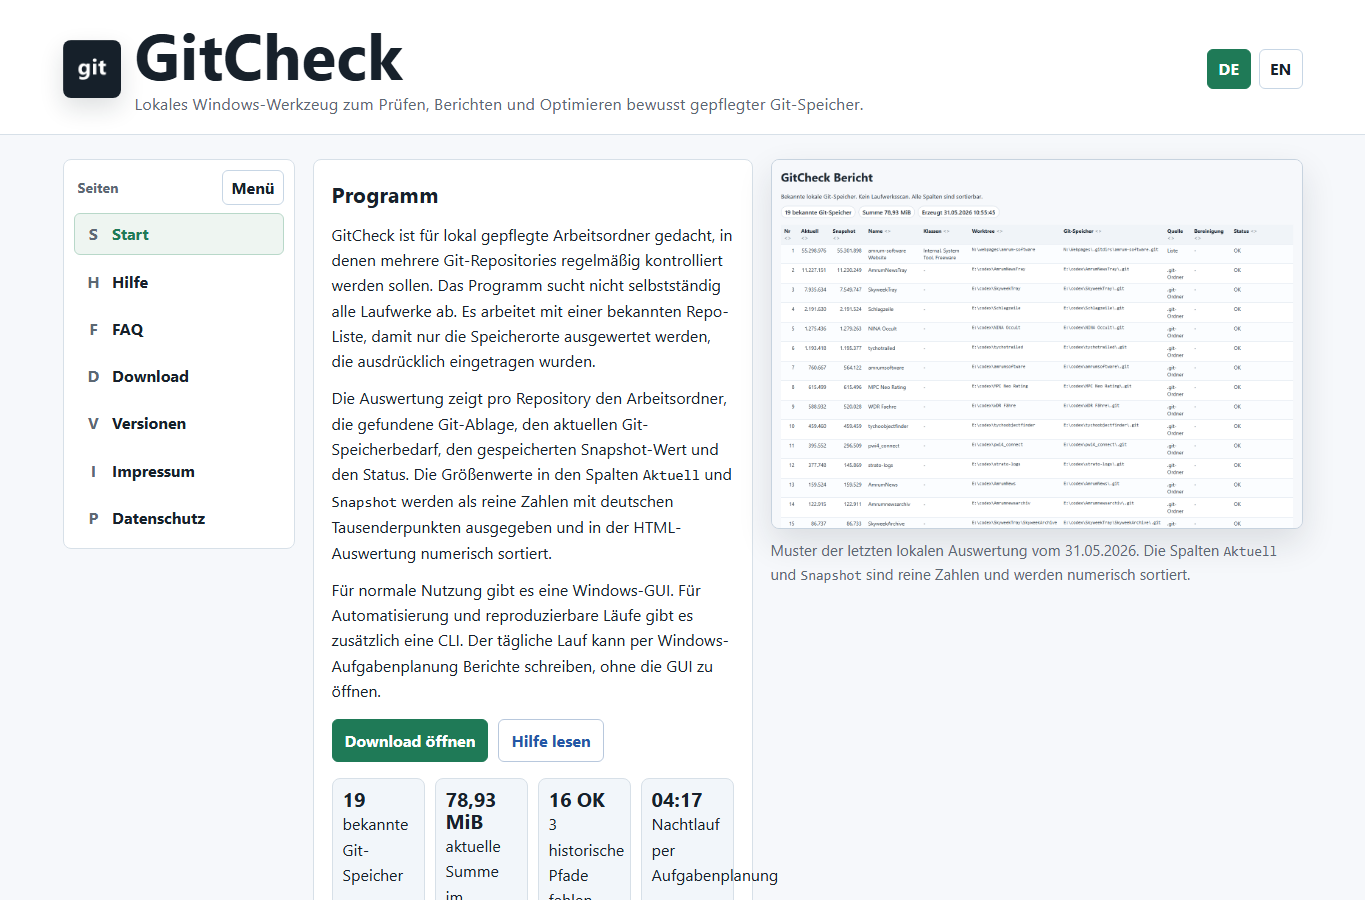
Task: Open the Datenschutz page
Action: coord(179,518)
